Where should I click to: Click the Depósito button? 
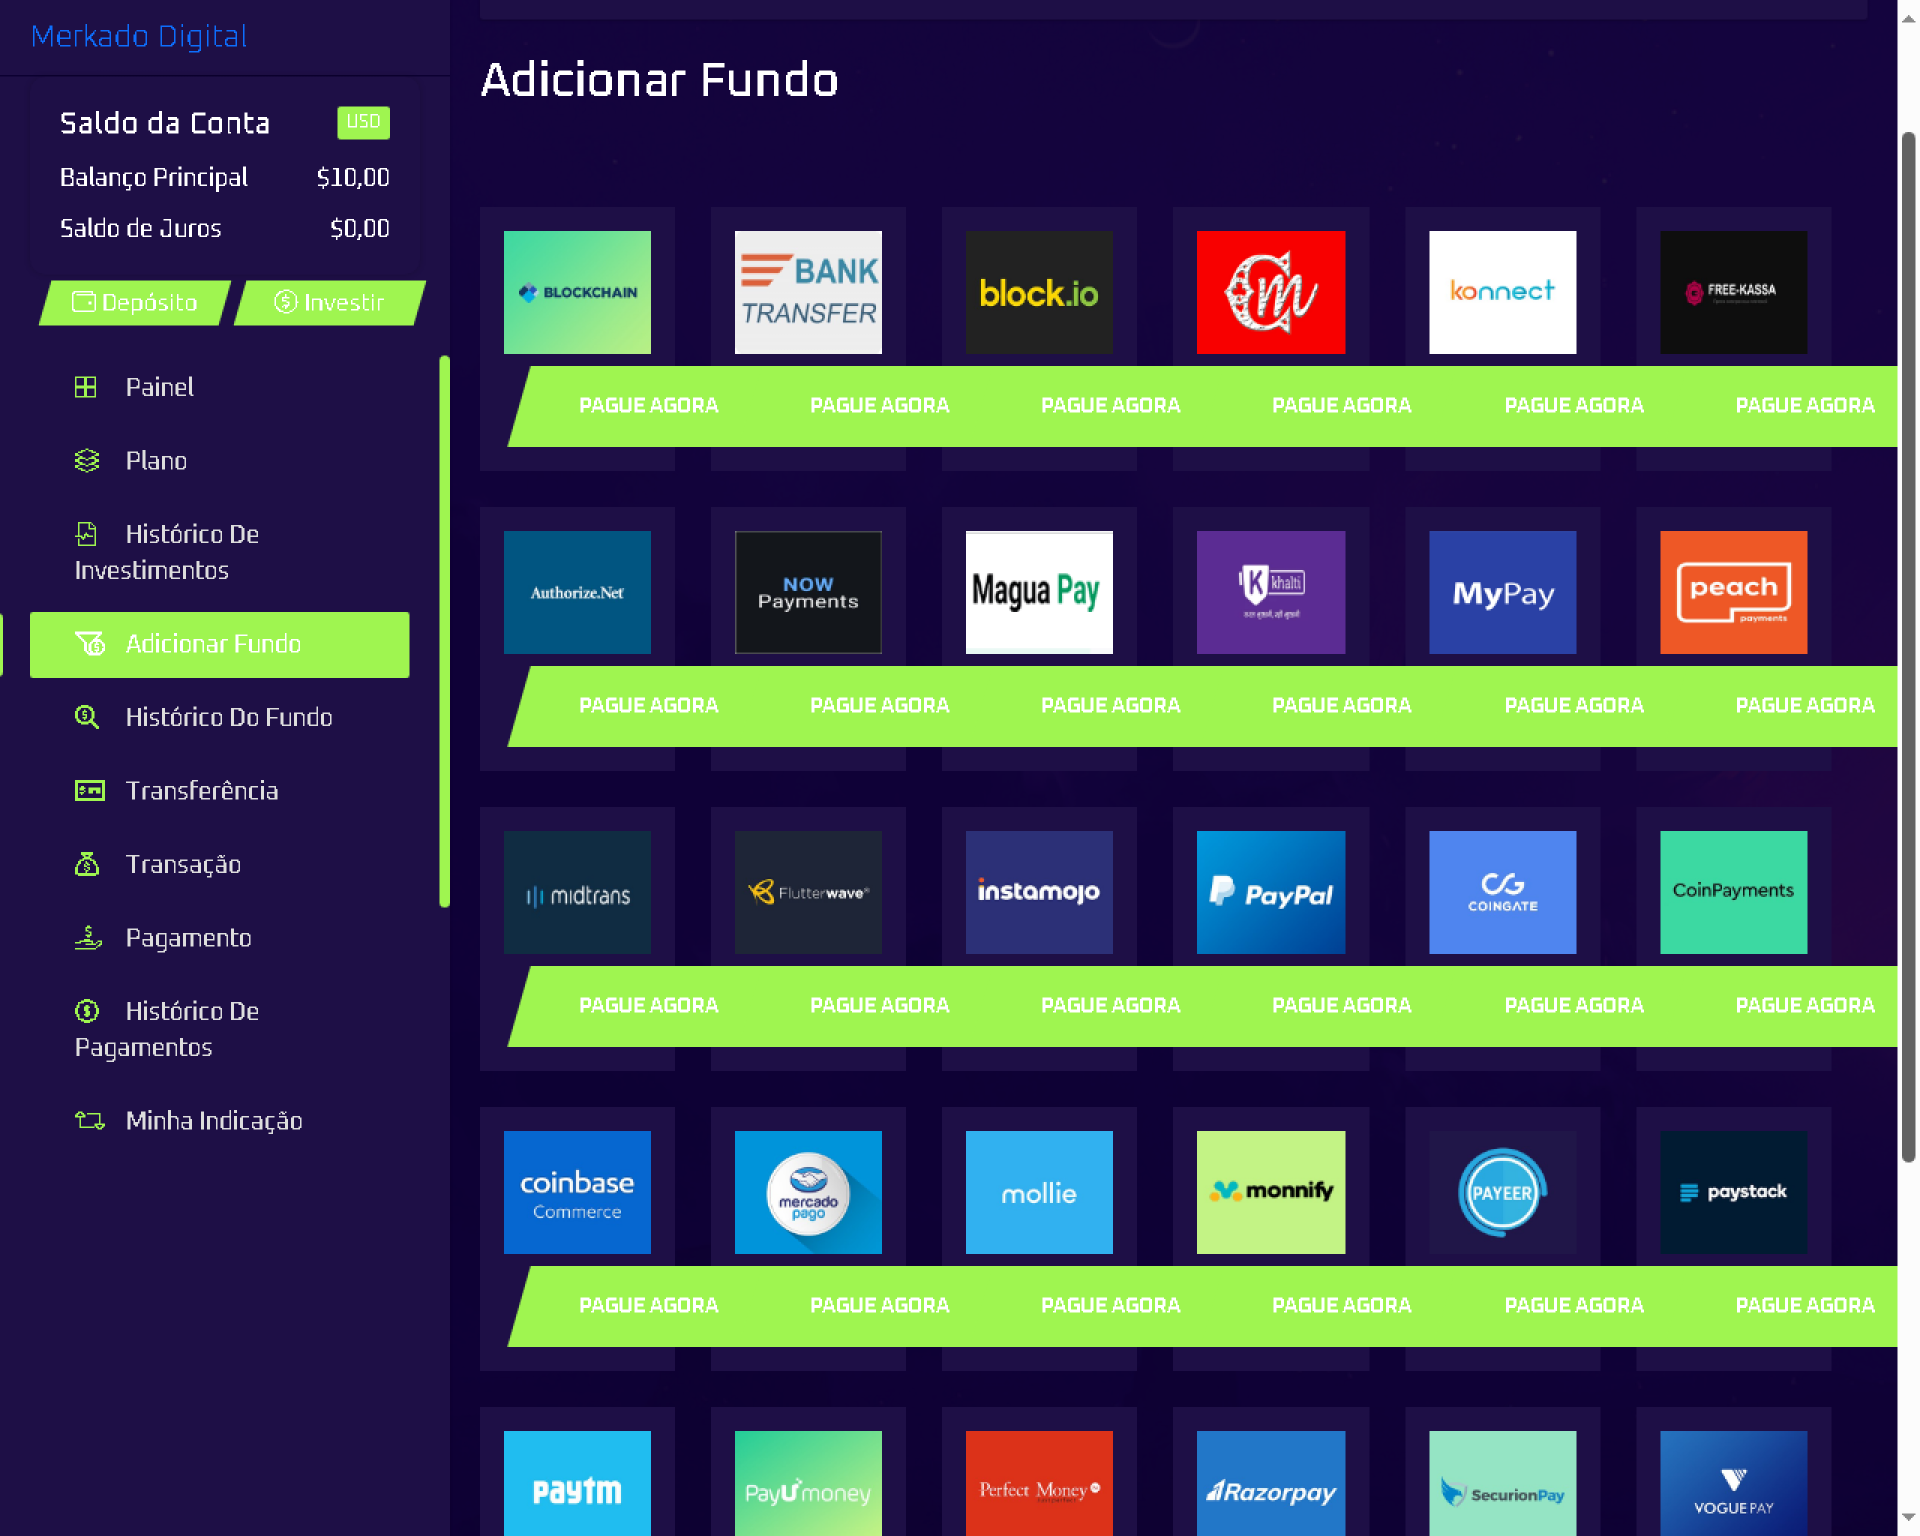coord(135,302)
